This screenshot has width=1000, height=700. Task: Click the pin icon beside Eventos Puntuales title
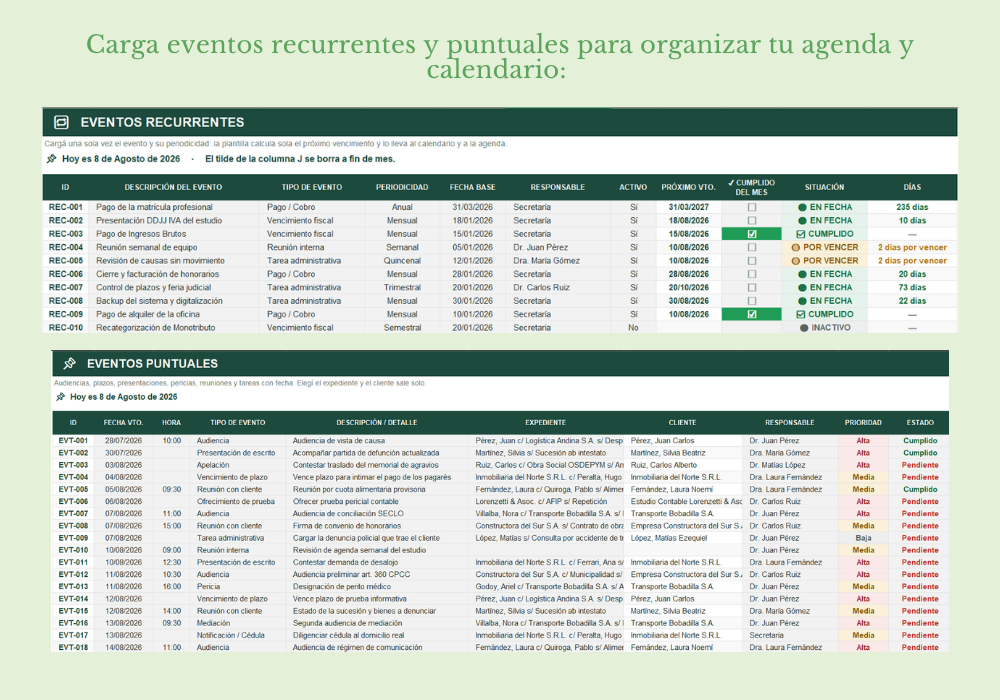point(70,363)
